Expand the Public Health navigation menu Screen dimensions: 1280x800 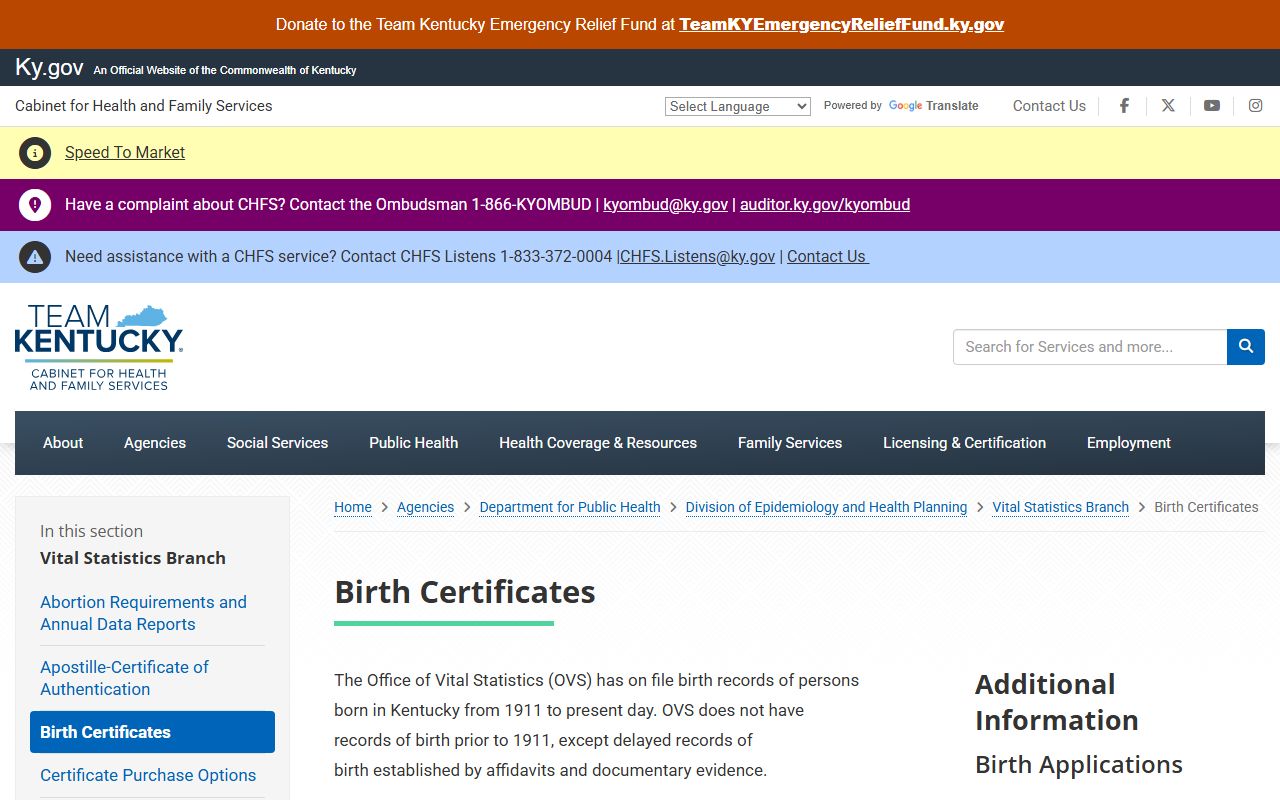click(x=413, y=443)
